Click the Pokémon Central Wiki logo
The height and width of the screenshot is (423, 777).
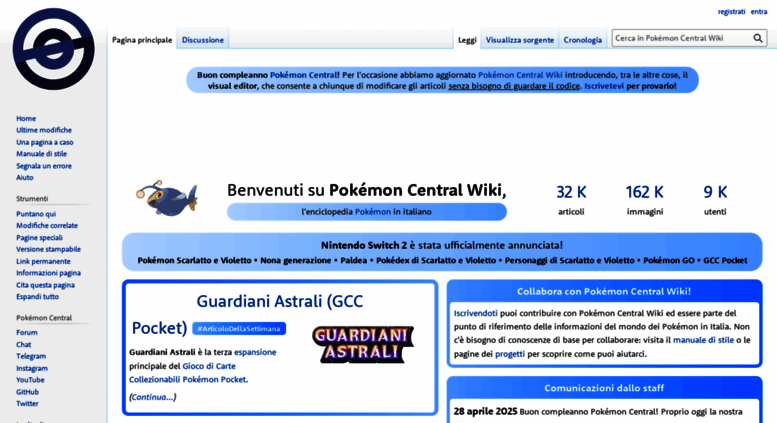click(54, 49)
